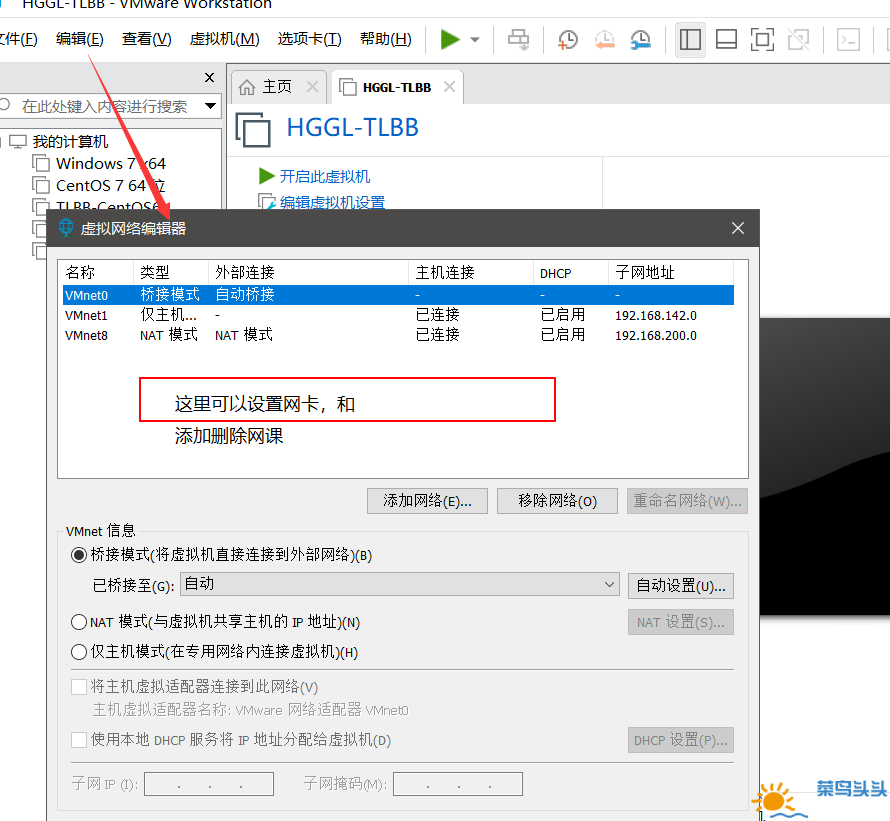Open the snapshot manager icon
This screenshot has height=821, width=890.
click(x=641, y=40)
